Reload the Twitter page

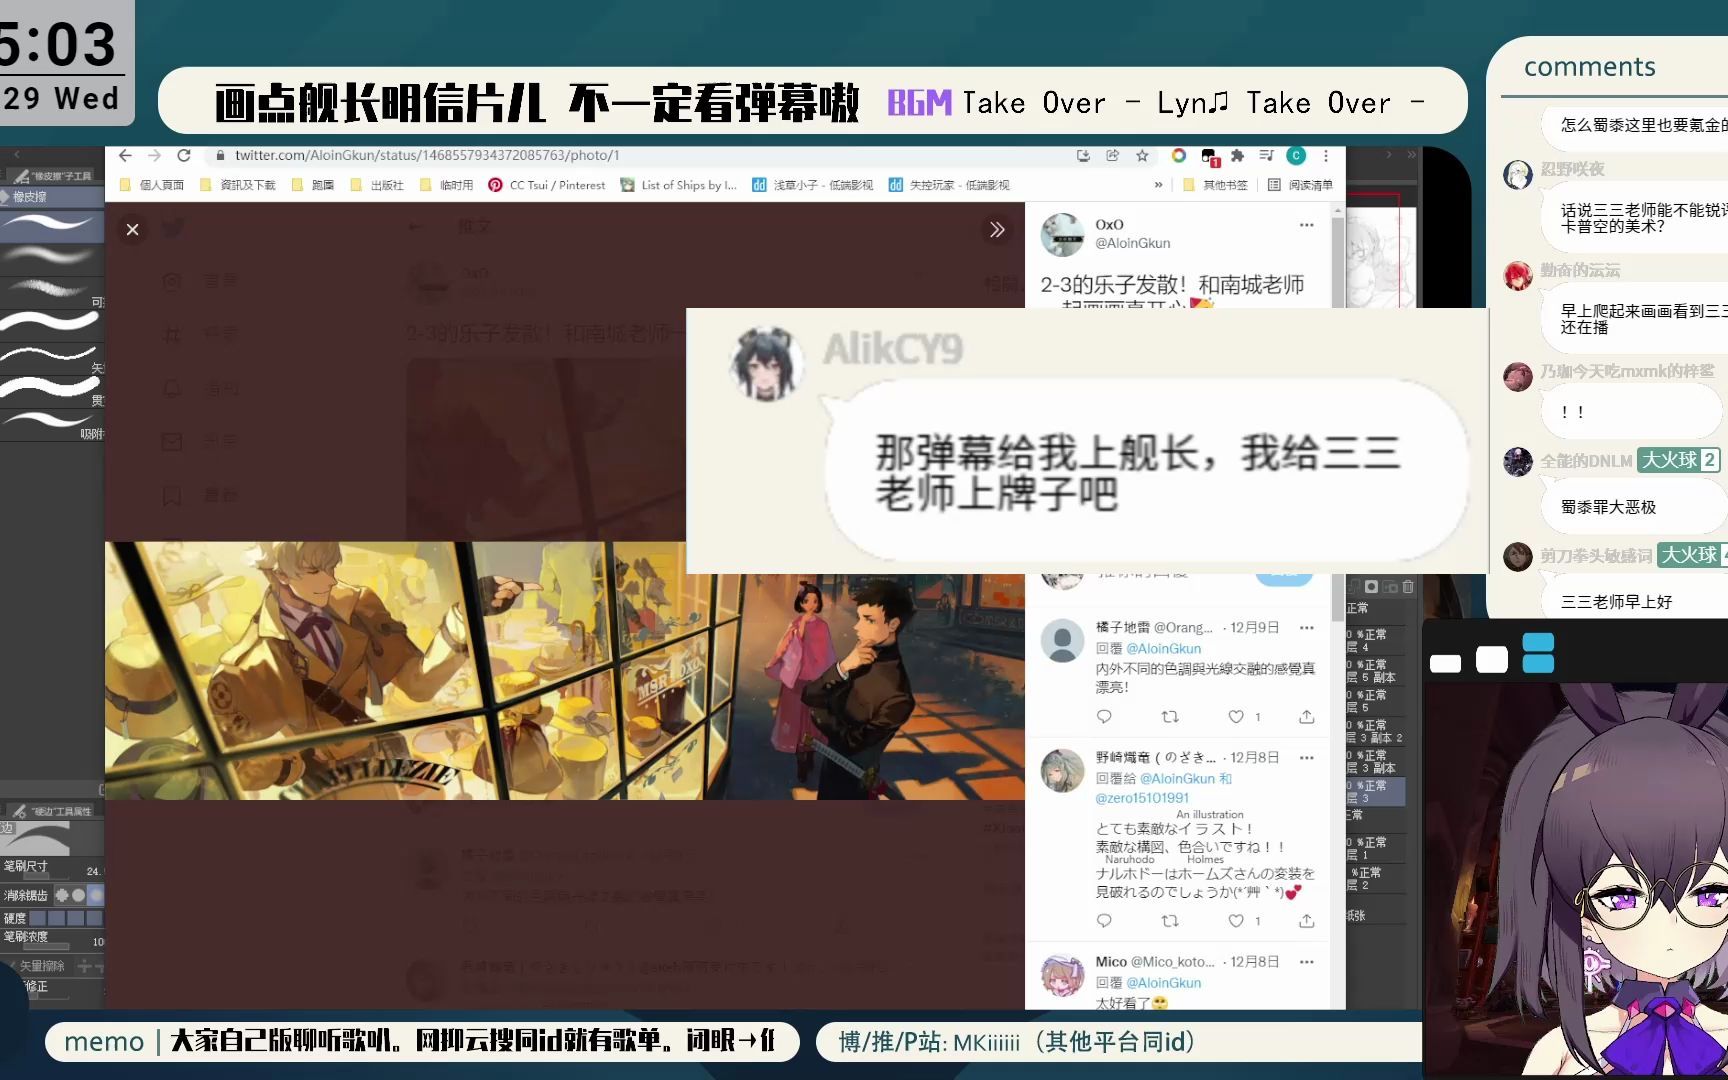[184, 156]
